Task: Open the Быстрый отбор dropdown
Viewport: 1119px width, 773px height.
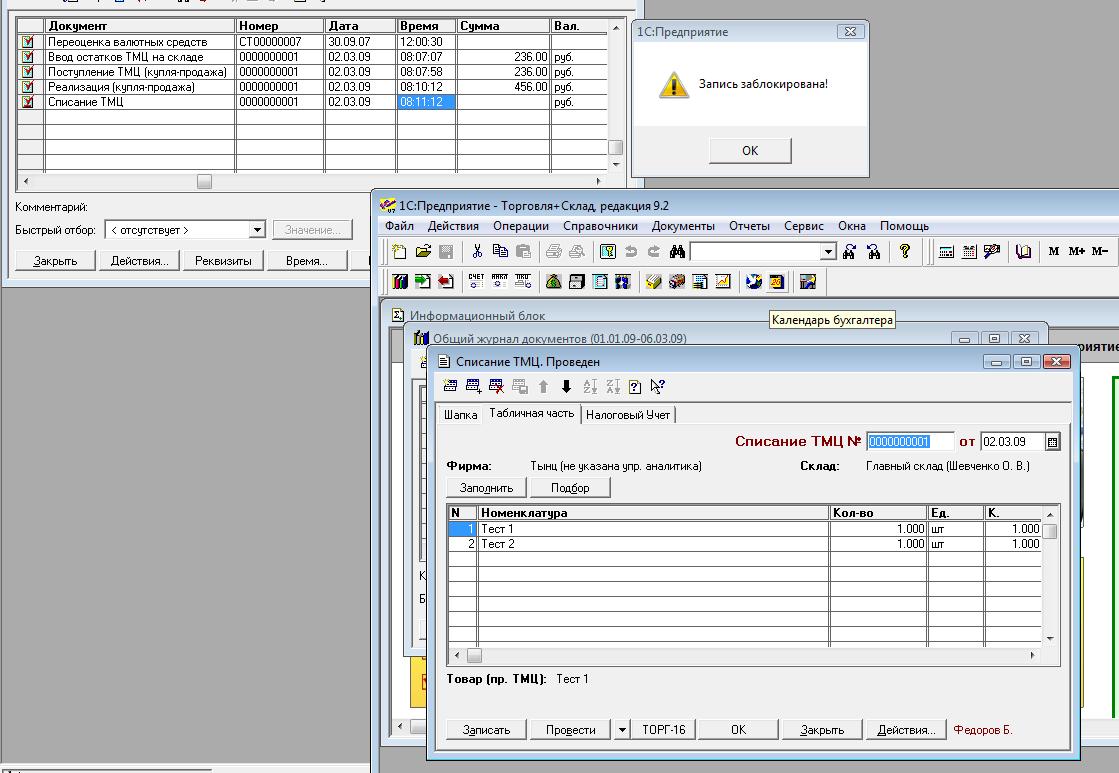Action: [257, 230]
